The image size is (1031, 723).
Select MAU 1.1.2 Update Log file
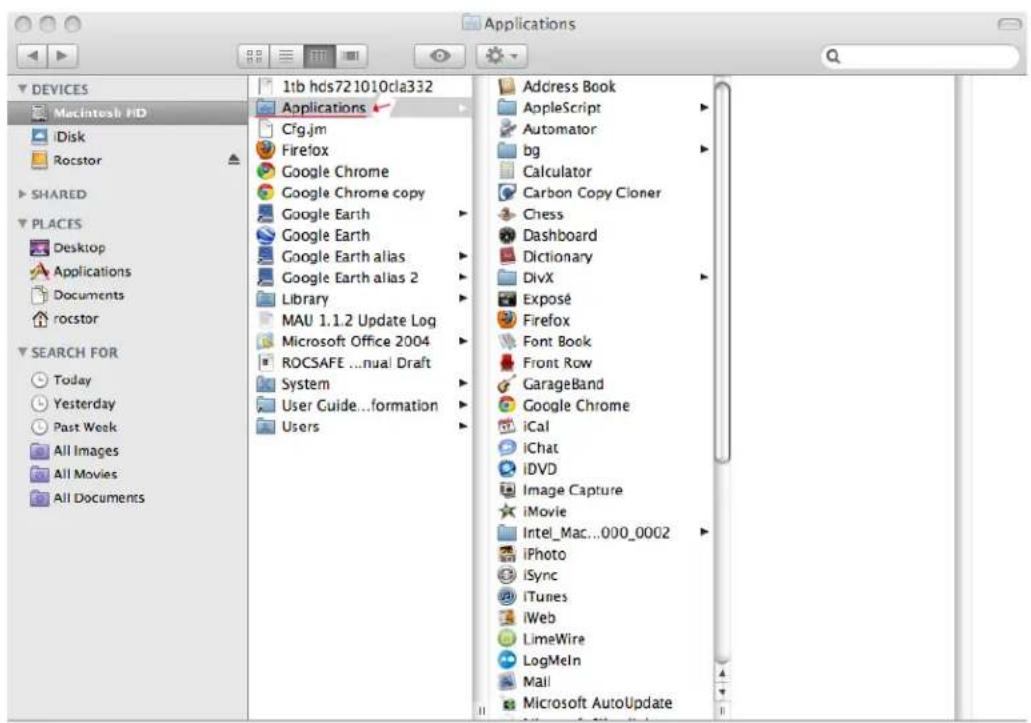point(346,320)
